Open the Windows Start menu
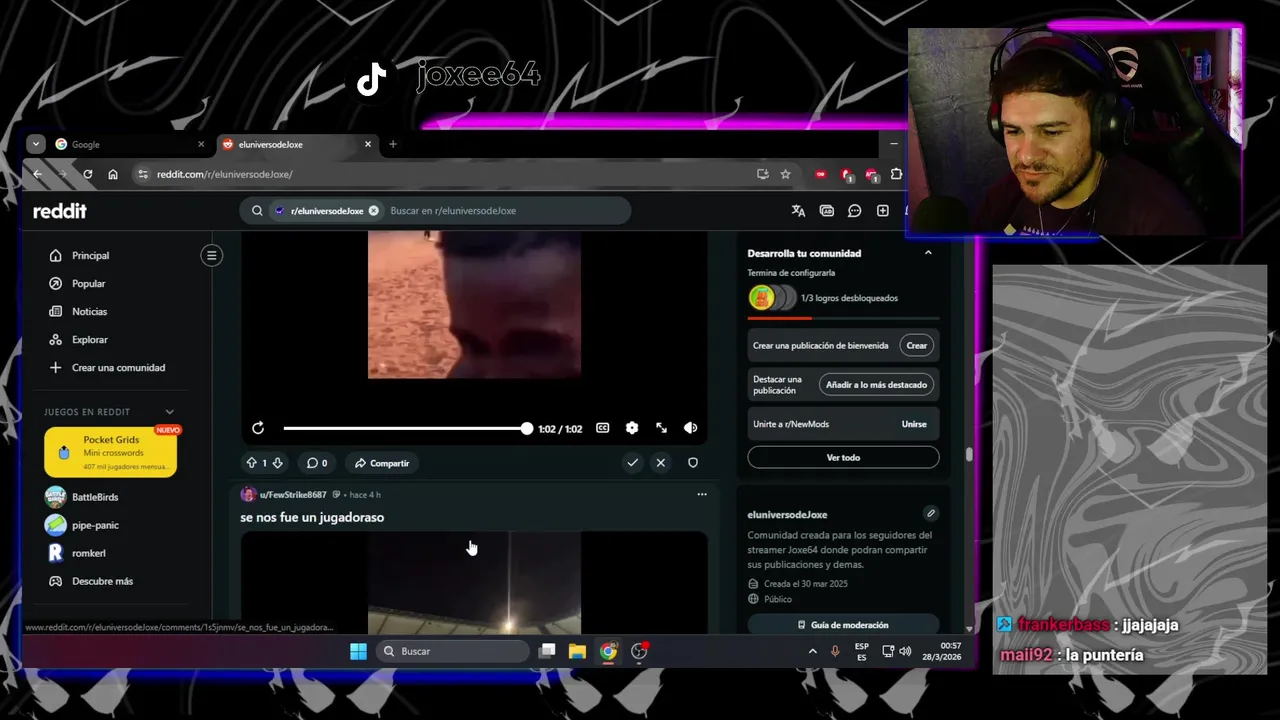Viewport: 1280px width, 720px height. pos(358,651)
